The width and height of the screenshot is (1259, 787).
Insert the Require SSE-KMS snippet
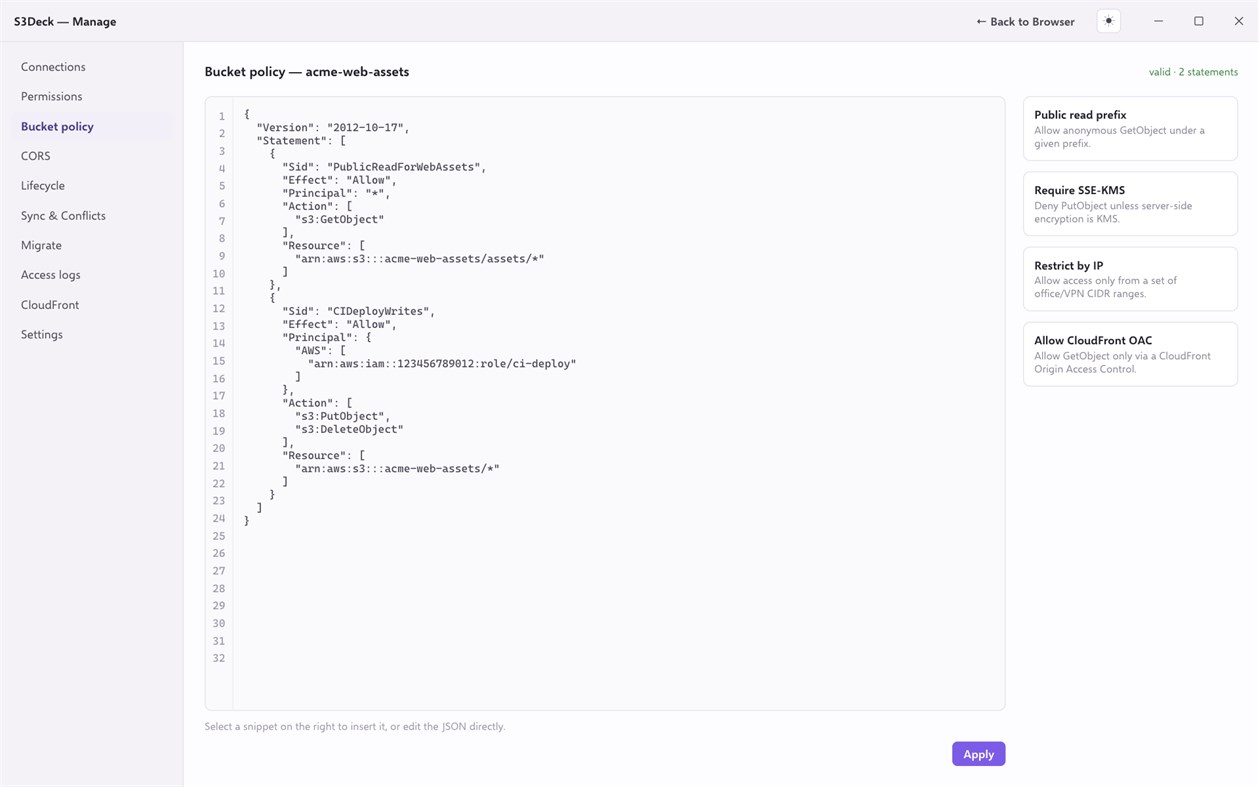click(x=1130, y=204)
